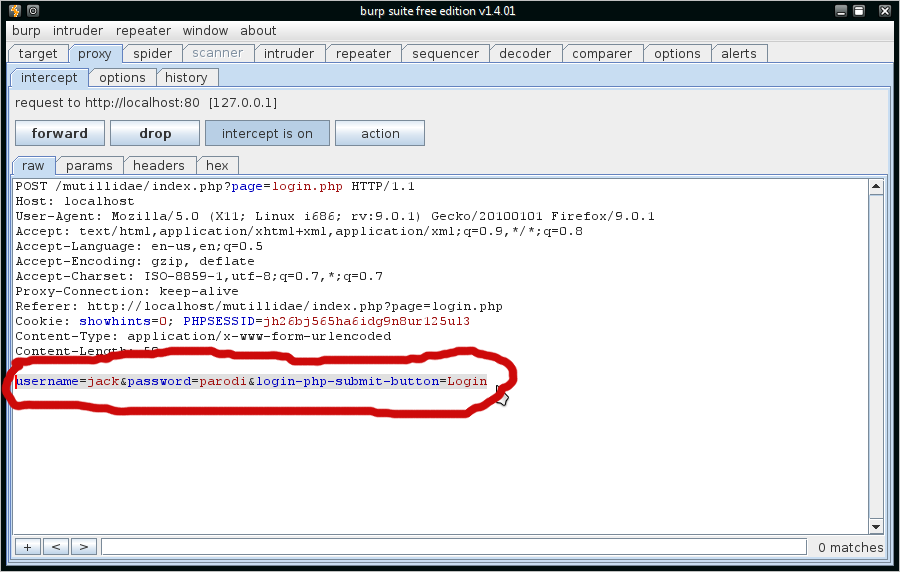Toggle the 'intercept is on' button
The image size is (900, 572).
point(267,133)
